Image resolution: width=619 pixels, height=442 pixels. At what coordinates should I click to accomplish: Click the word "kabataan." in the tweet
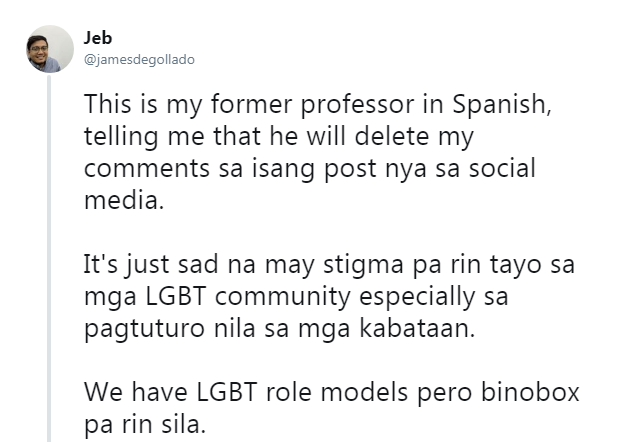click(417, 328)
